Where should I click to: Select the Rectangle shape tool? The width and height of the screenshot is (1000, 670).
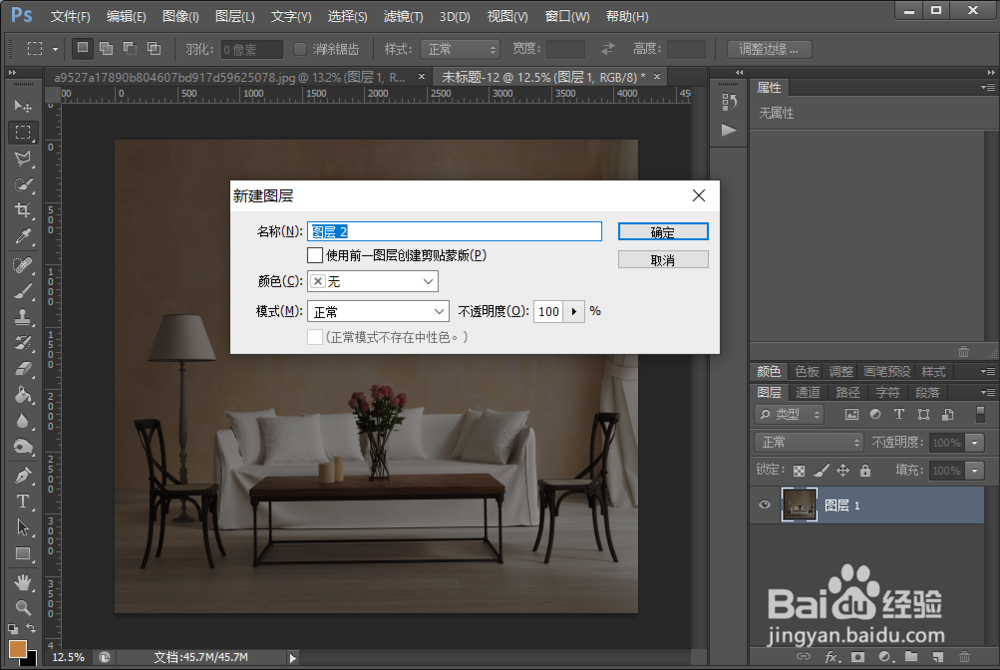(23, 554)
